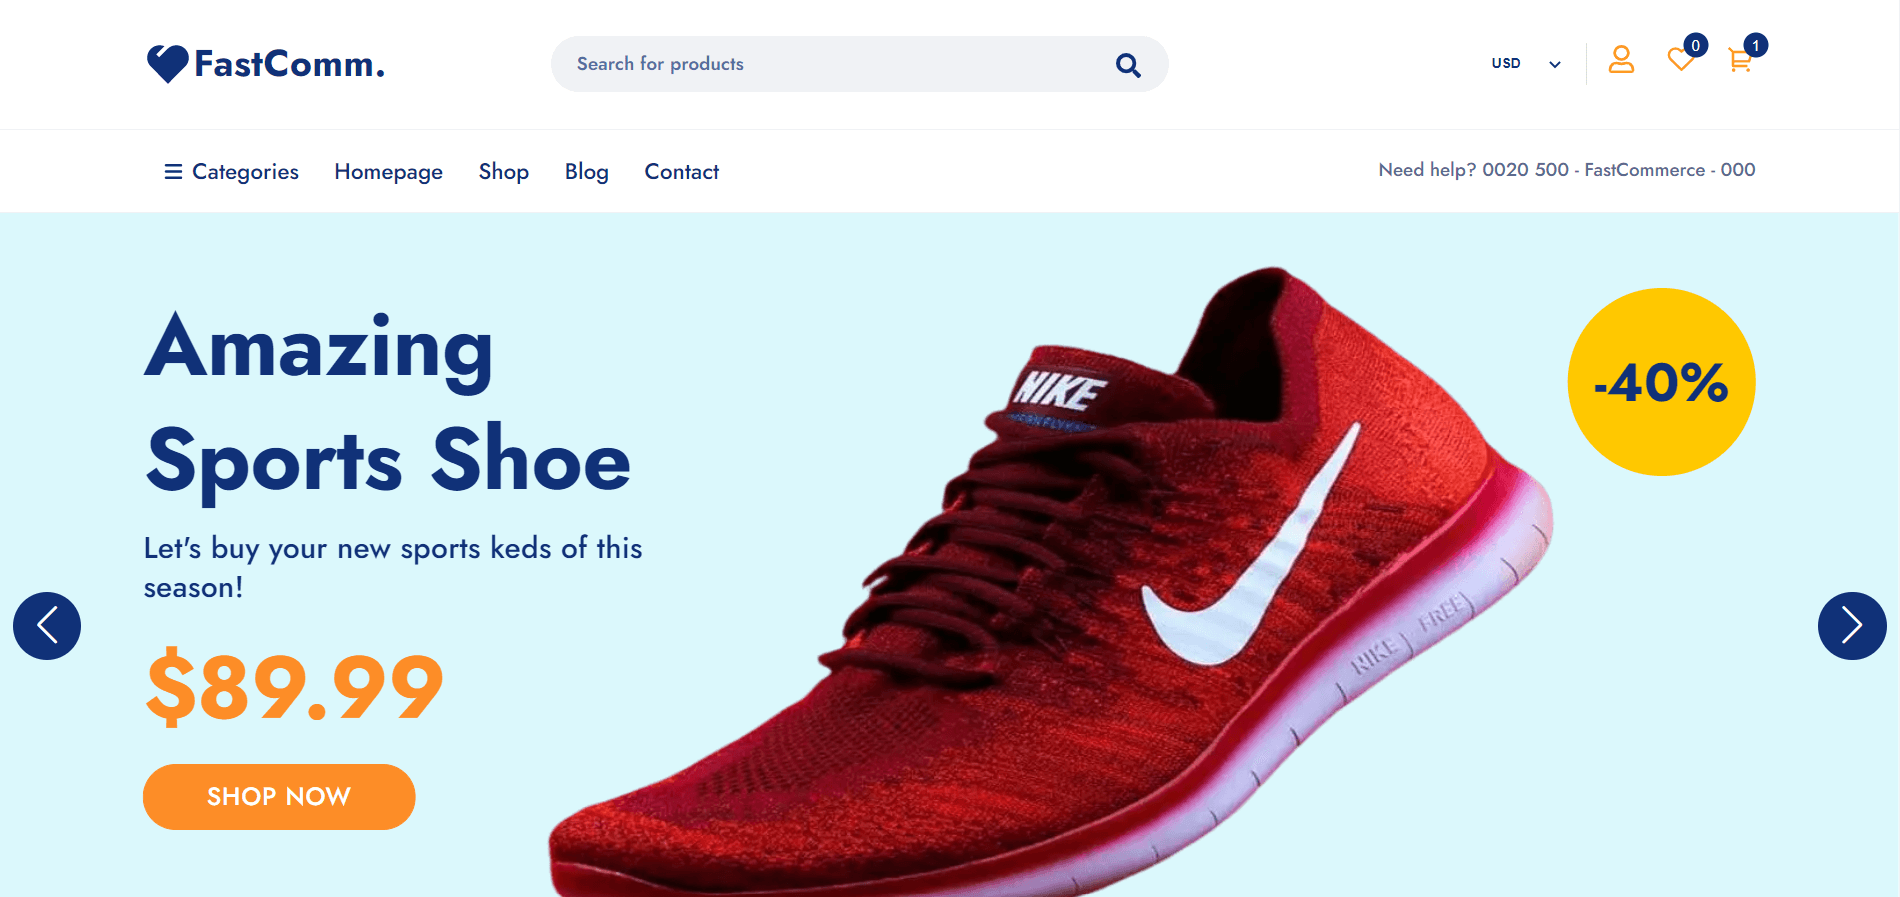Open the Contact page link
The width and height of the screenshot is (1900, 897).
(681, 172)
